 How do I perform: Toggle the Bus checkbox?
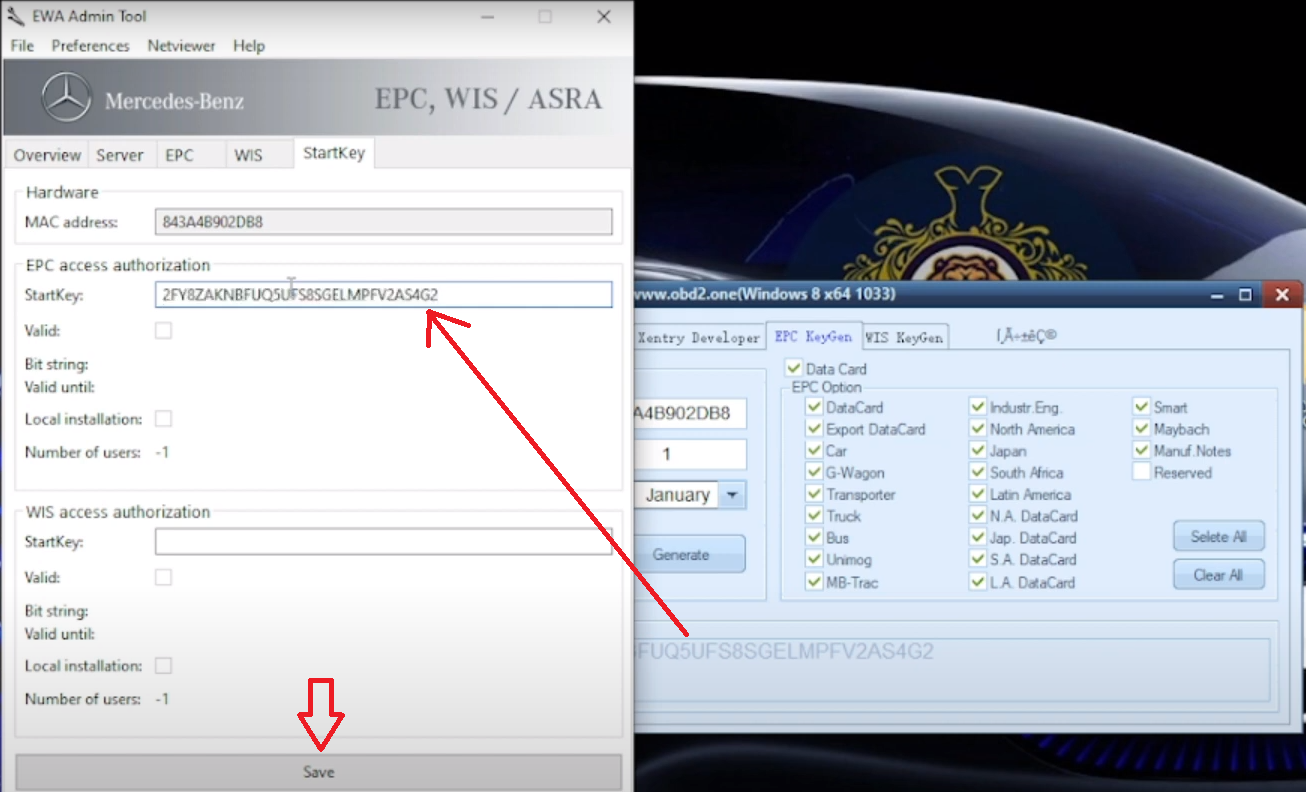[x=814, y=538]
